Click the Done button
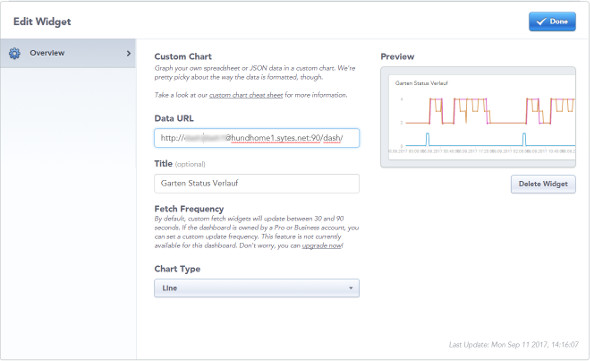 552,21
